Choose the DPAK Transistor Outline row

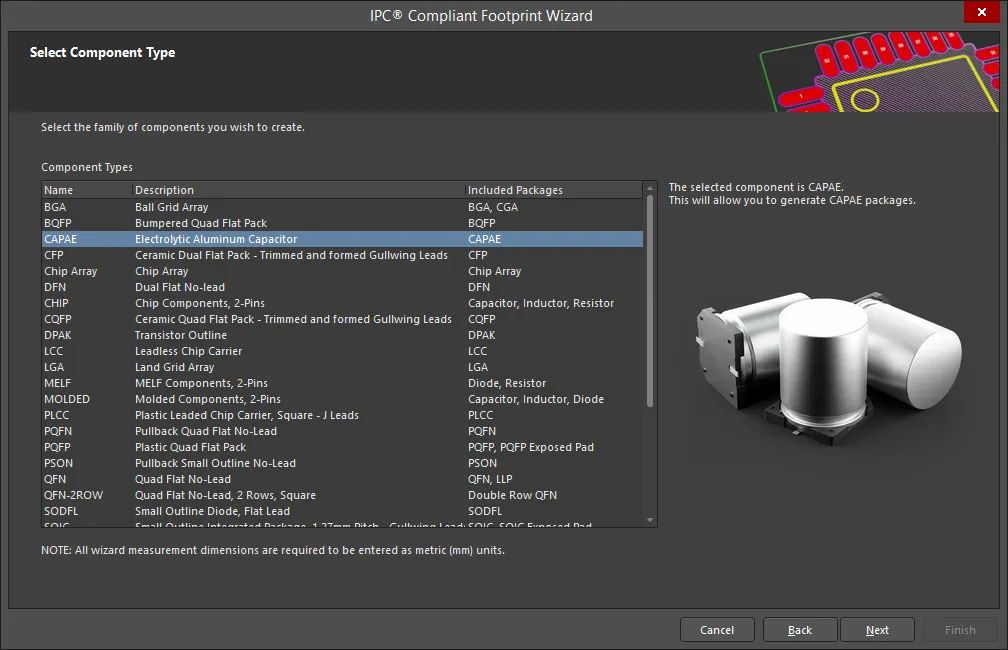343,335
